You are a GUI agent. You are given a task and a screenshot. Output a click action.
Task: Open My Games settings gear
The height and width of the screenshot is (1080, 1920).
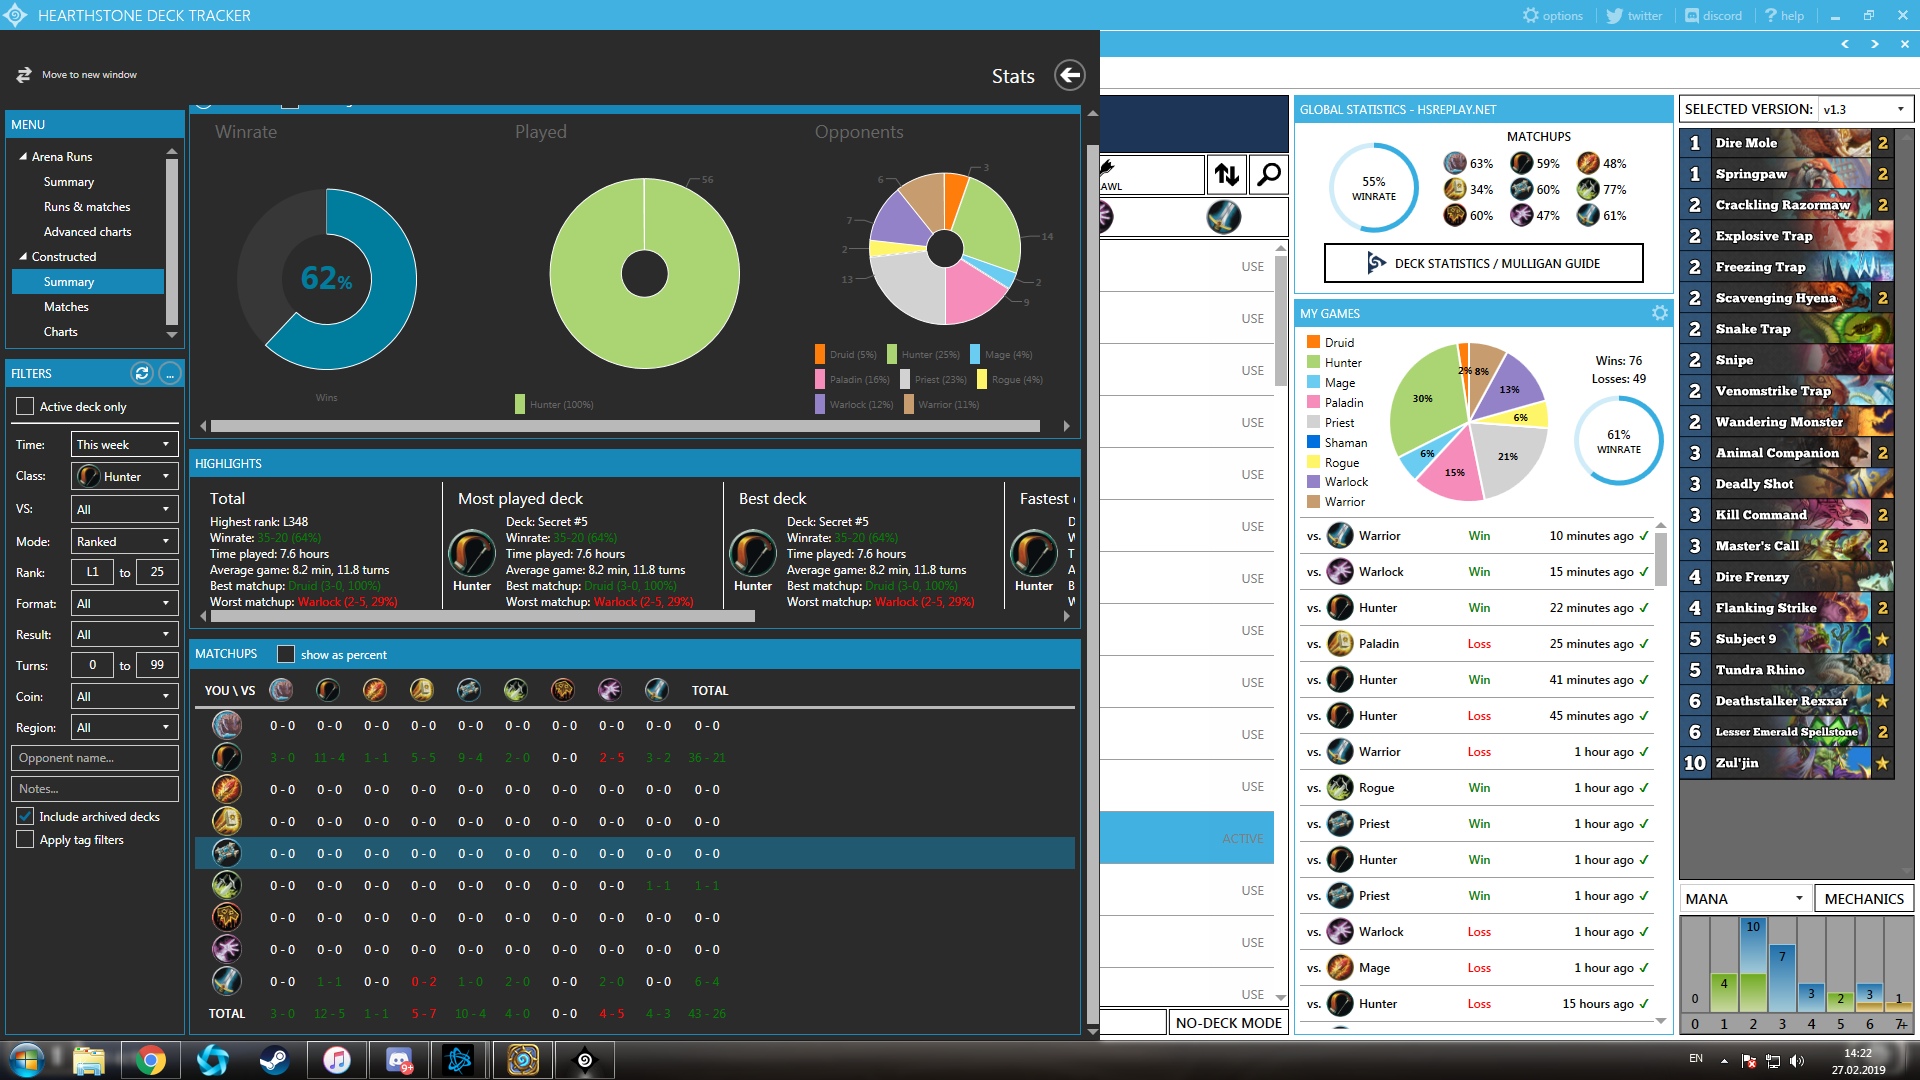point(1659,313)
